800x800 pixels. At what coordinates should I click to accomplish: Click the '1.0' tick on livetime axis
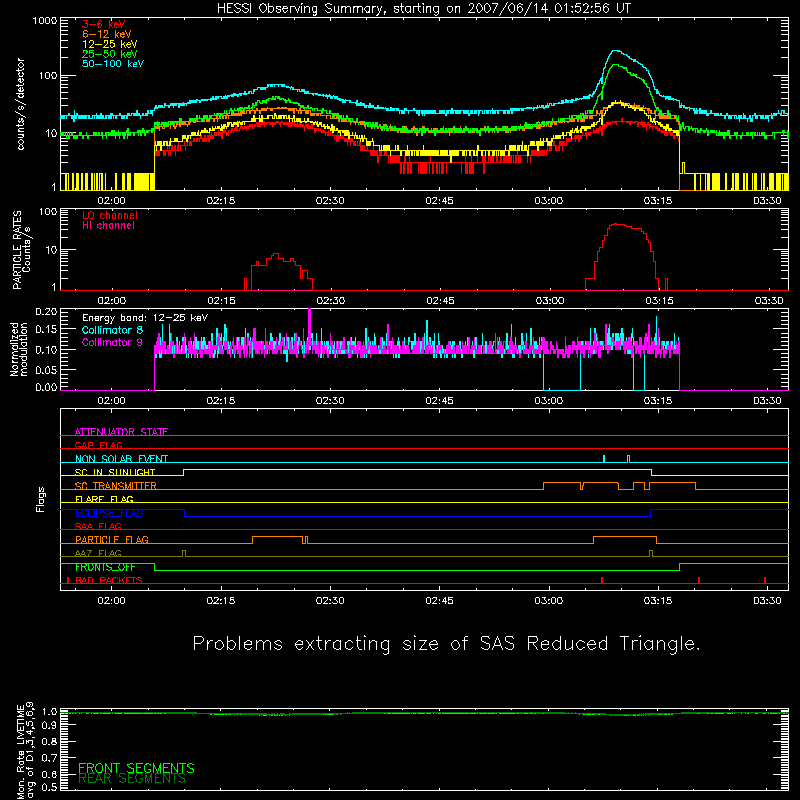click(49, 712)
